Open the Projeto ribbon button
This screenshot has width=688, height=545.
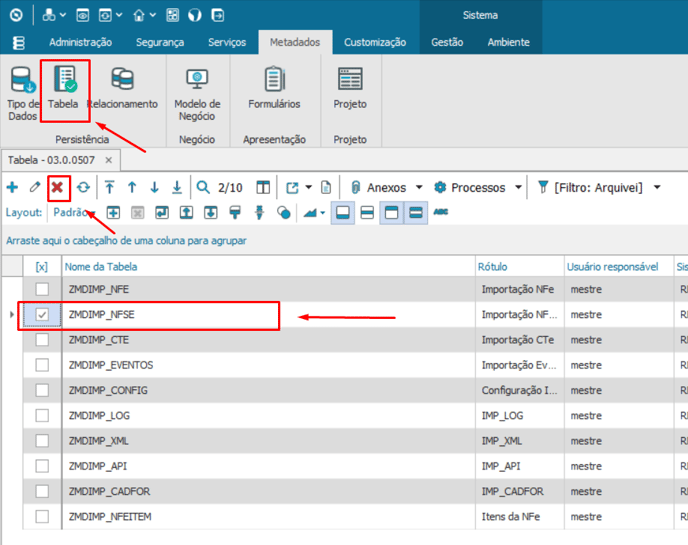[350, 87]
